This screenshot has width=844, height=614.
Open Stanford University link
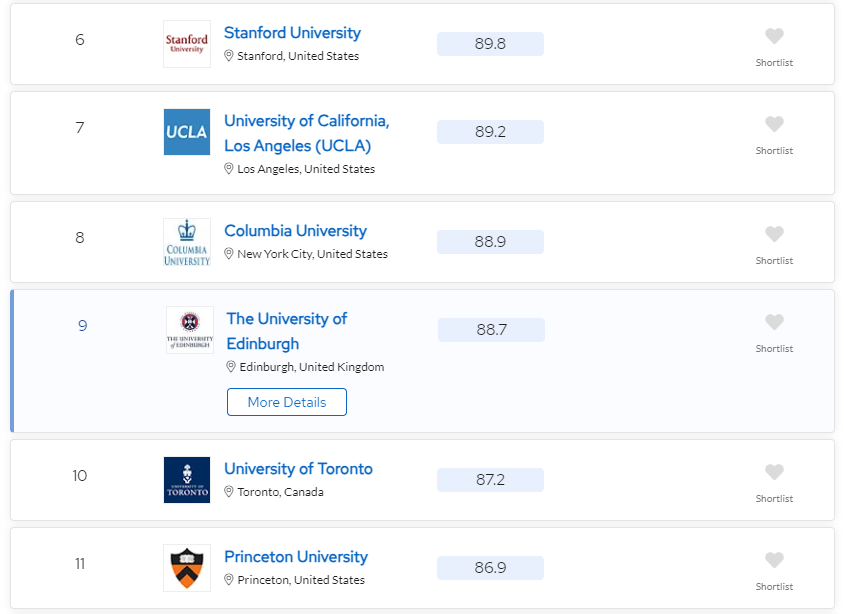click(292, 33)
